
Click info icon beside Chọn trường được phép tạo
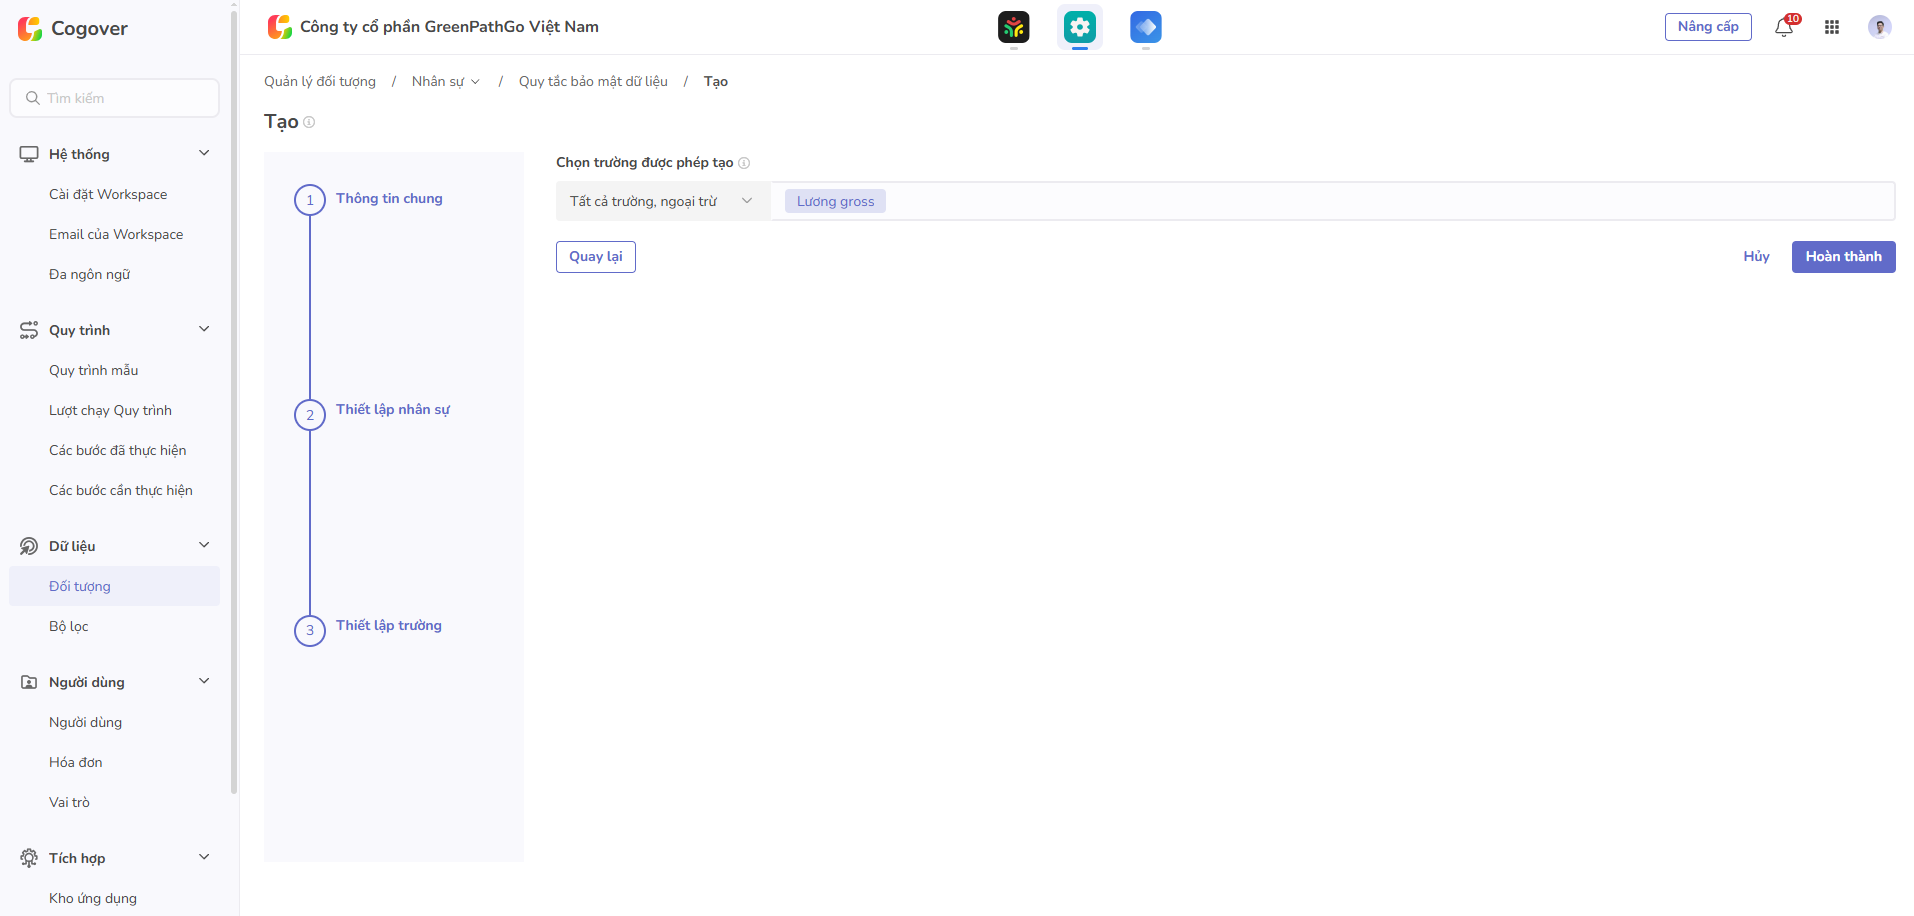[744, 163]
